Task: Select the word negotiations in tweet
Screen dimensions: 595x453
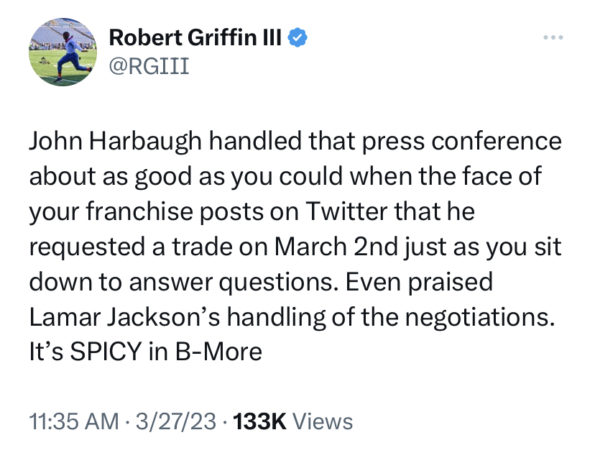Action: 478,317
